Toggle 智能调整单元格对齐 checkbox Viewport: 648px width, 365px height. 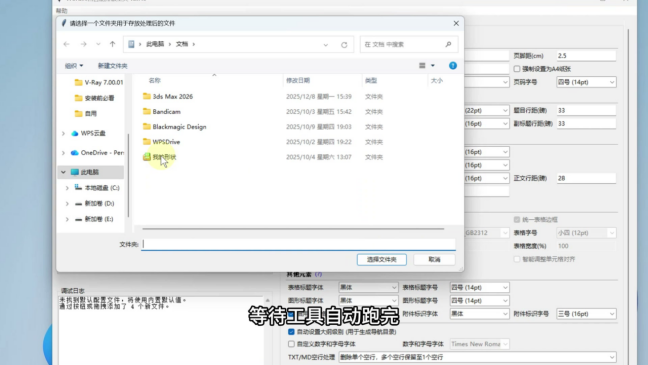[x=517, y=259]
